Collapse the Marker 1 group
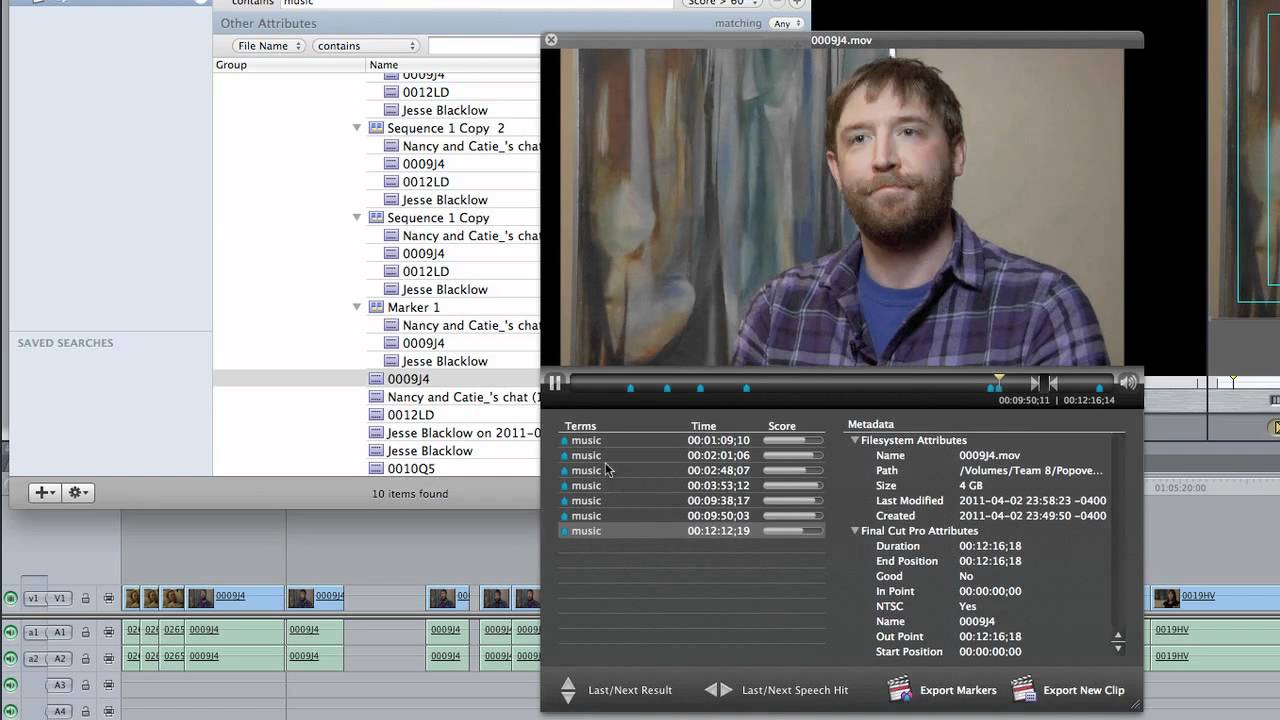Screen dimensions: 1280x720 [x=356, y=307]
